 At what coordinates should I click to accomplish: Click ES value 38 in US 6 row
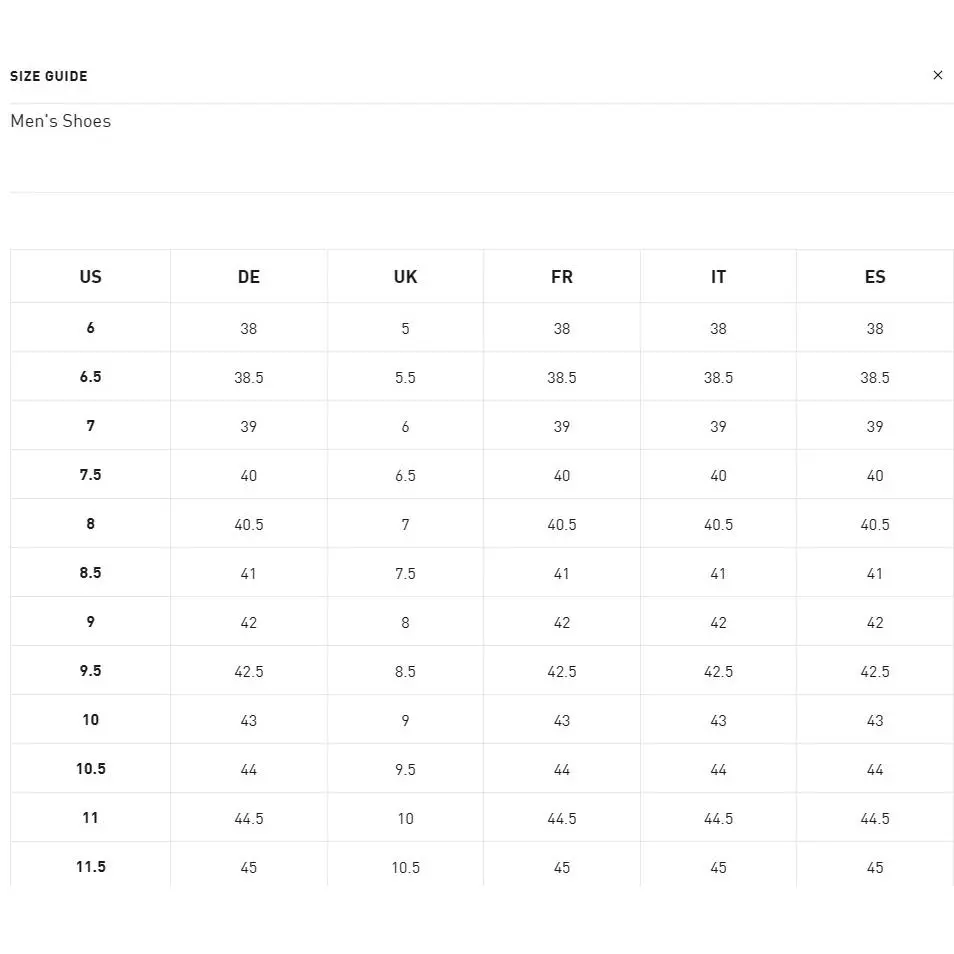click(875, 329)
